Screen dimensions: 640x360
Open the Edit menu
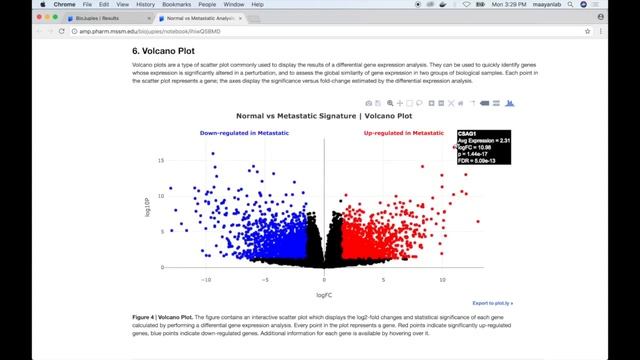pyautogui.click(x=104, y=4)
